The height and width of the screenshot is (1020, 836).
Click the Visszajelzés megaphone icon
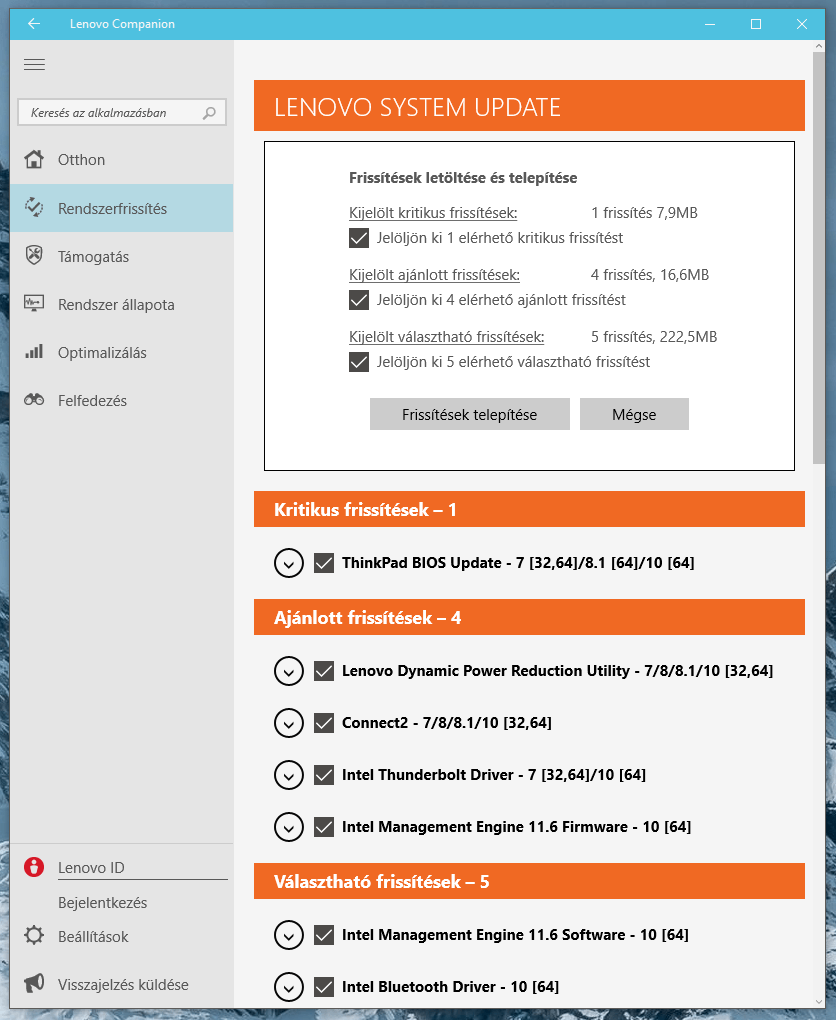point(34,984)
